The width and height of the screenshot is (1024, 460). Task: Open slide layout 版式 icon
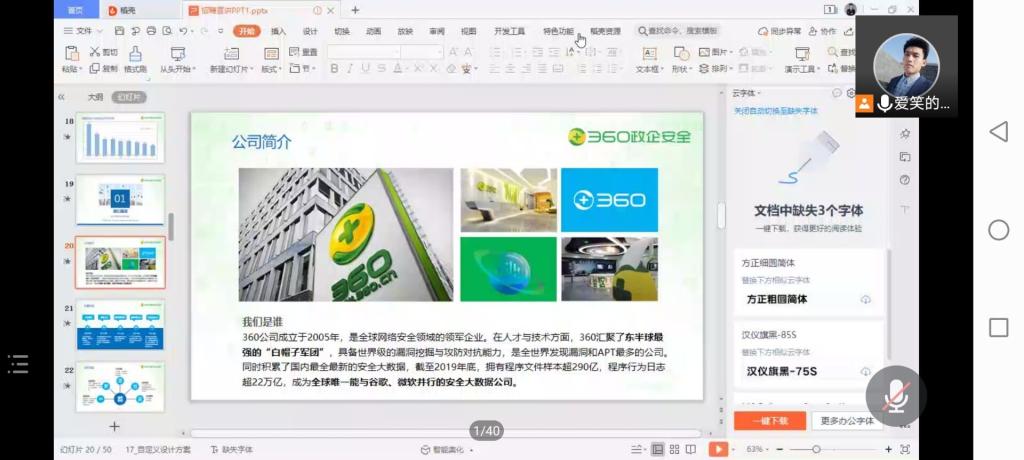[271, 54]
